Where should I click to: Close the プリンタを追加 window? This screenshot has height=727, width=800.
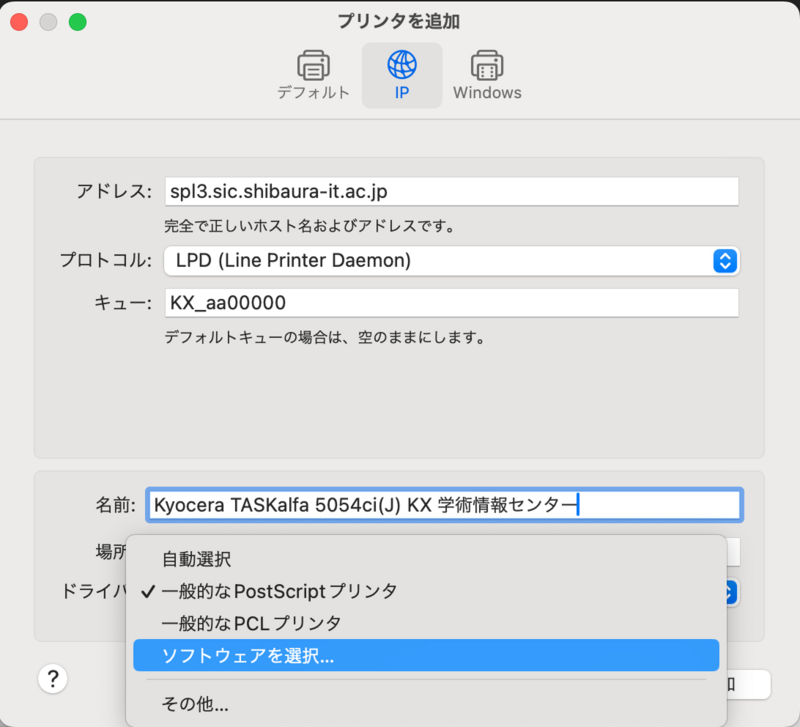coord(21,21)
